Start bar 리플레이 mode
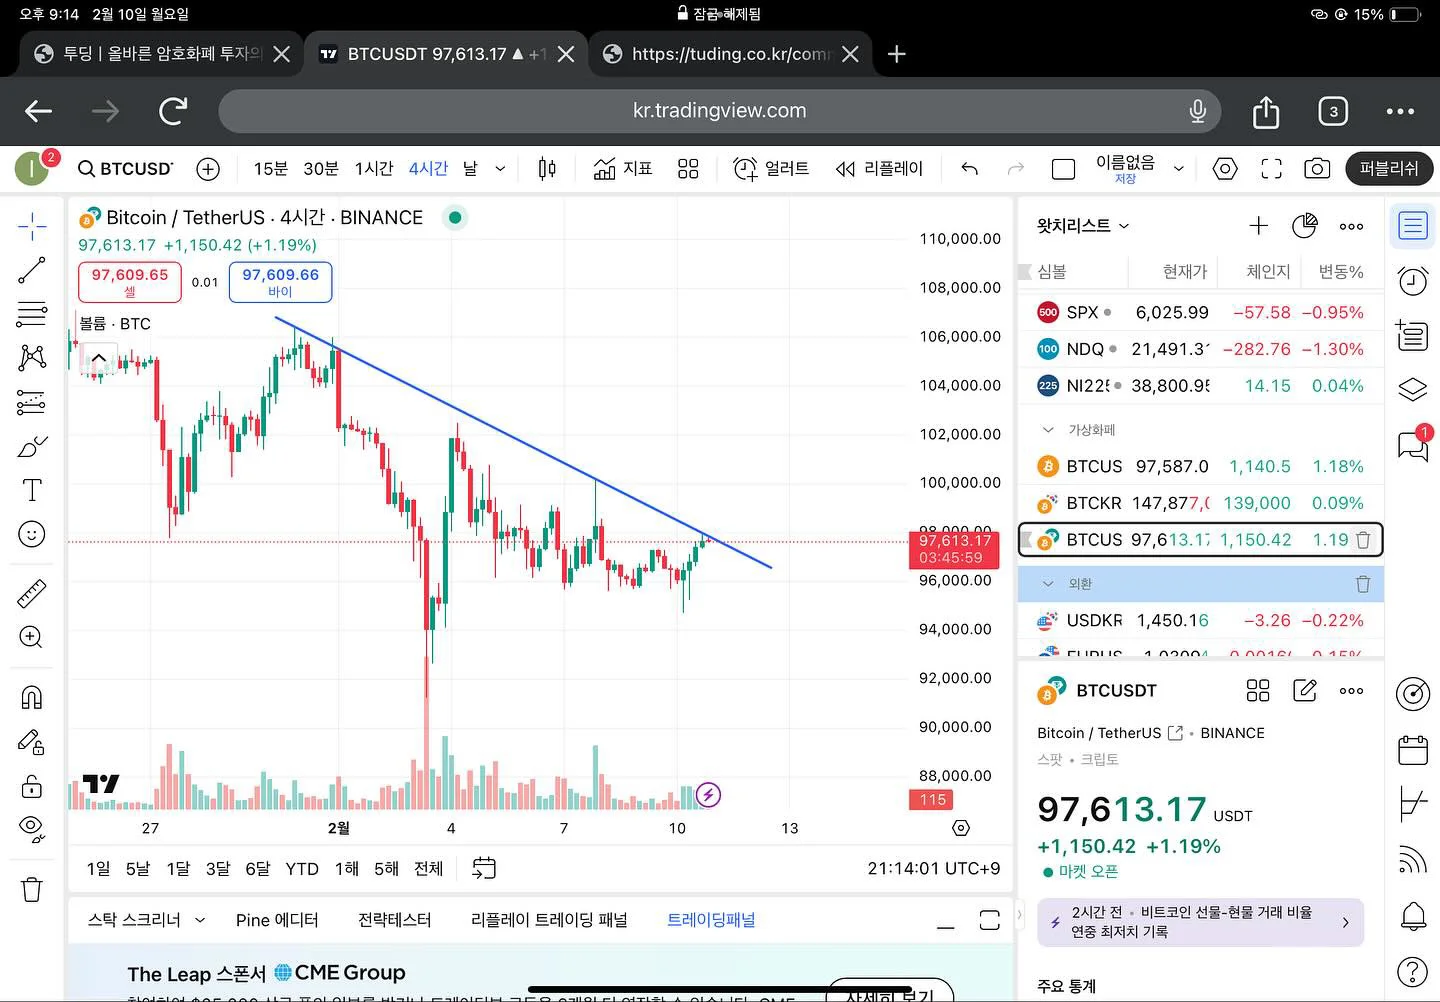1440x1002 pixels. click(x=879, y=169)
